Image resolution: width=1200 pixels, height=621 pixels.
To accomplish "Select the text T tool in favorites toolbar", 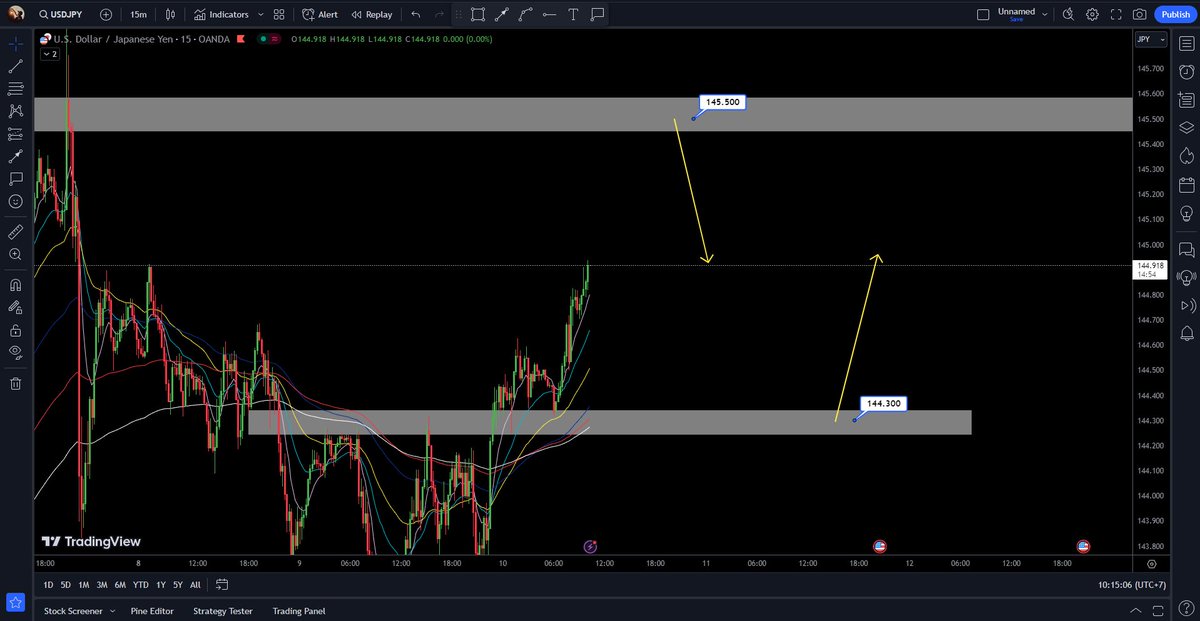I will click(573, 14).
